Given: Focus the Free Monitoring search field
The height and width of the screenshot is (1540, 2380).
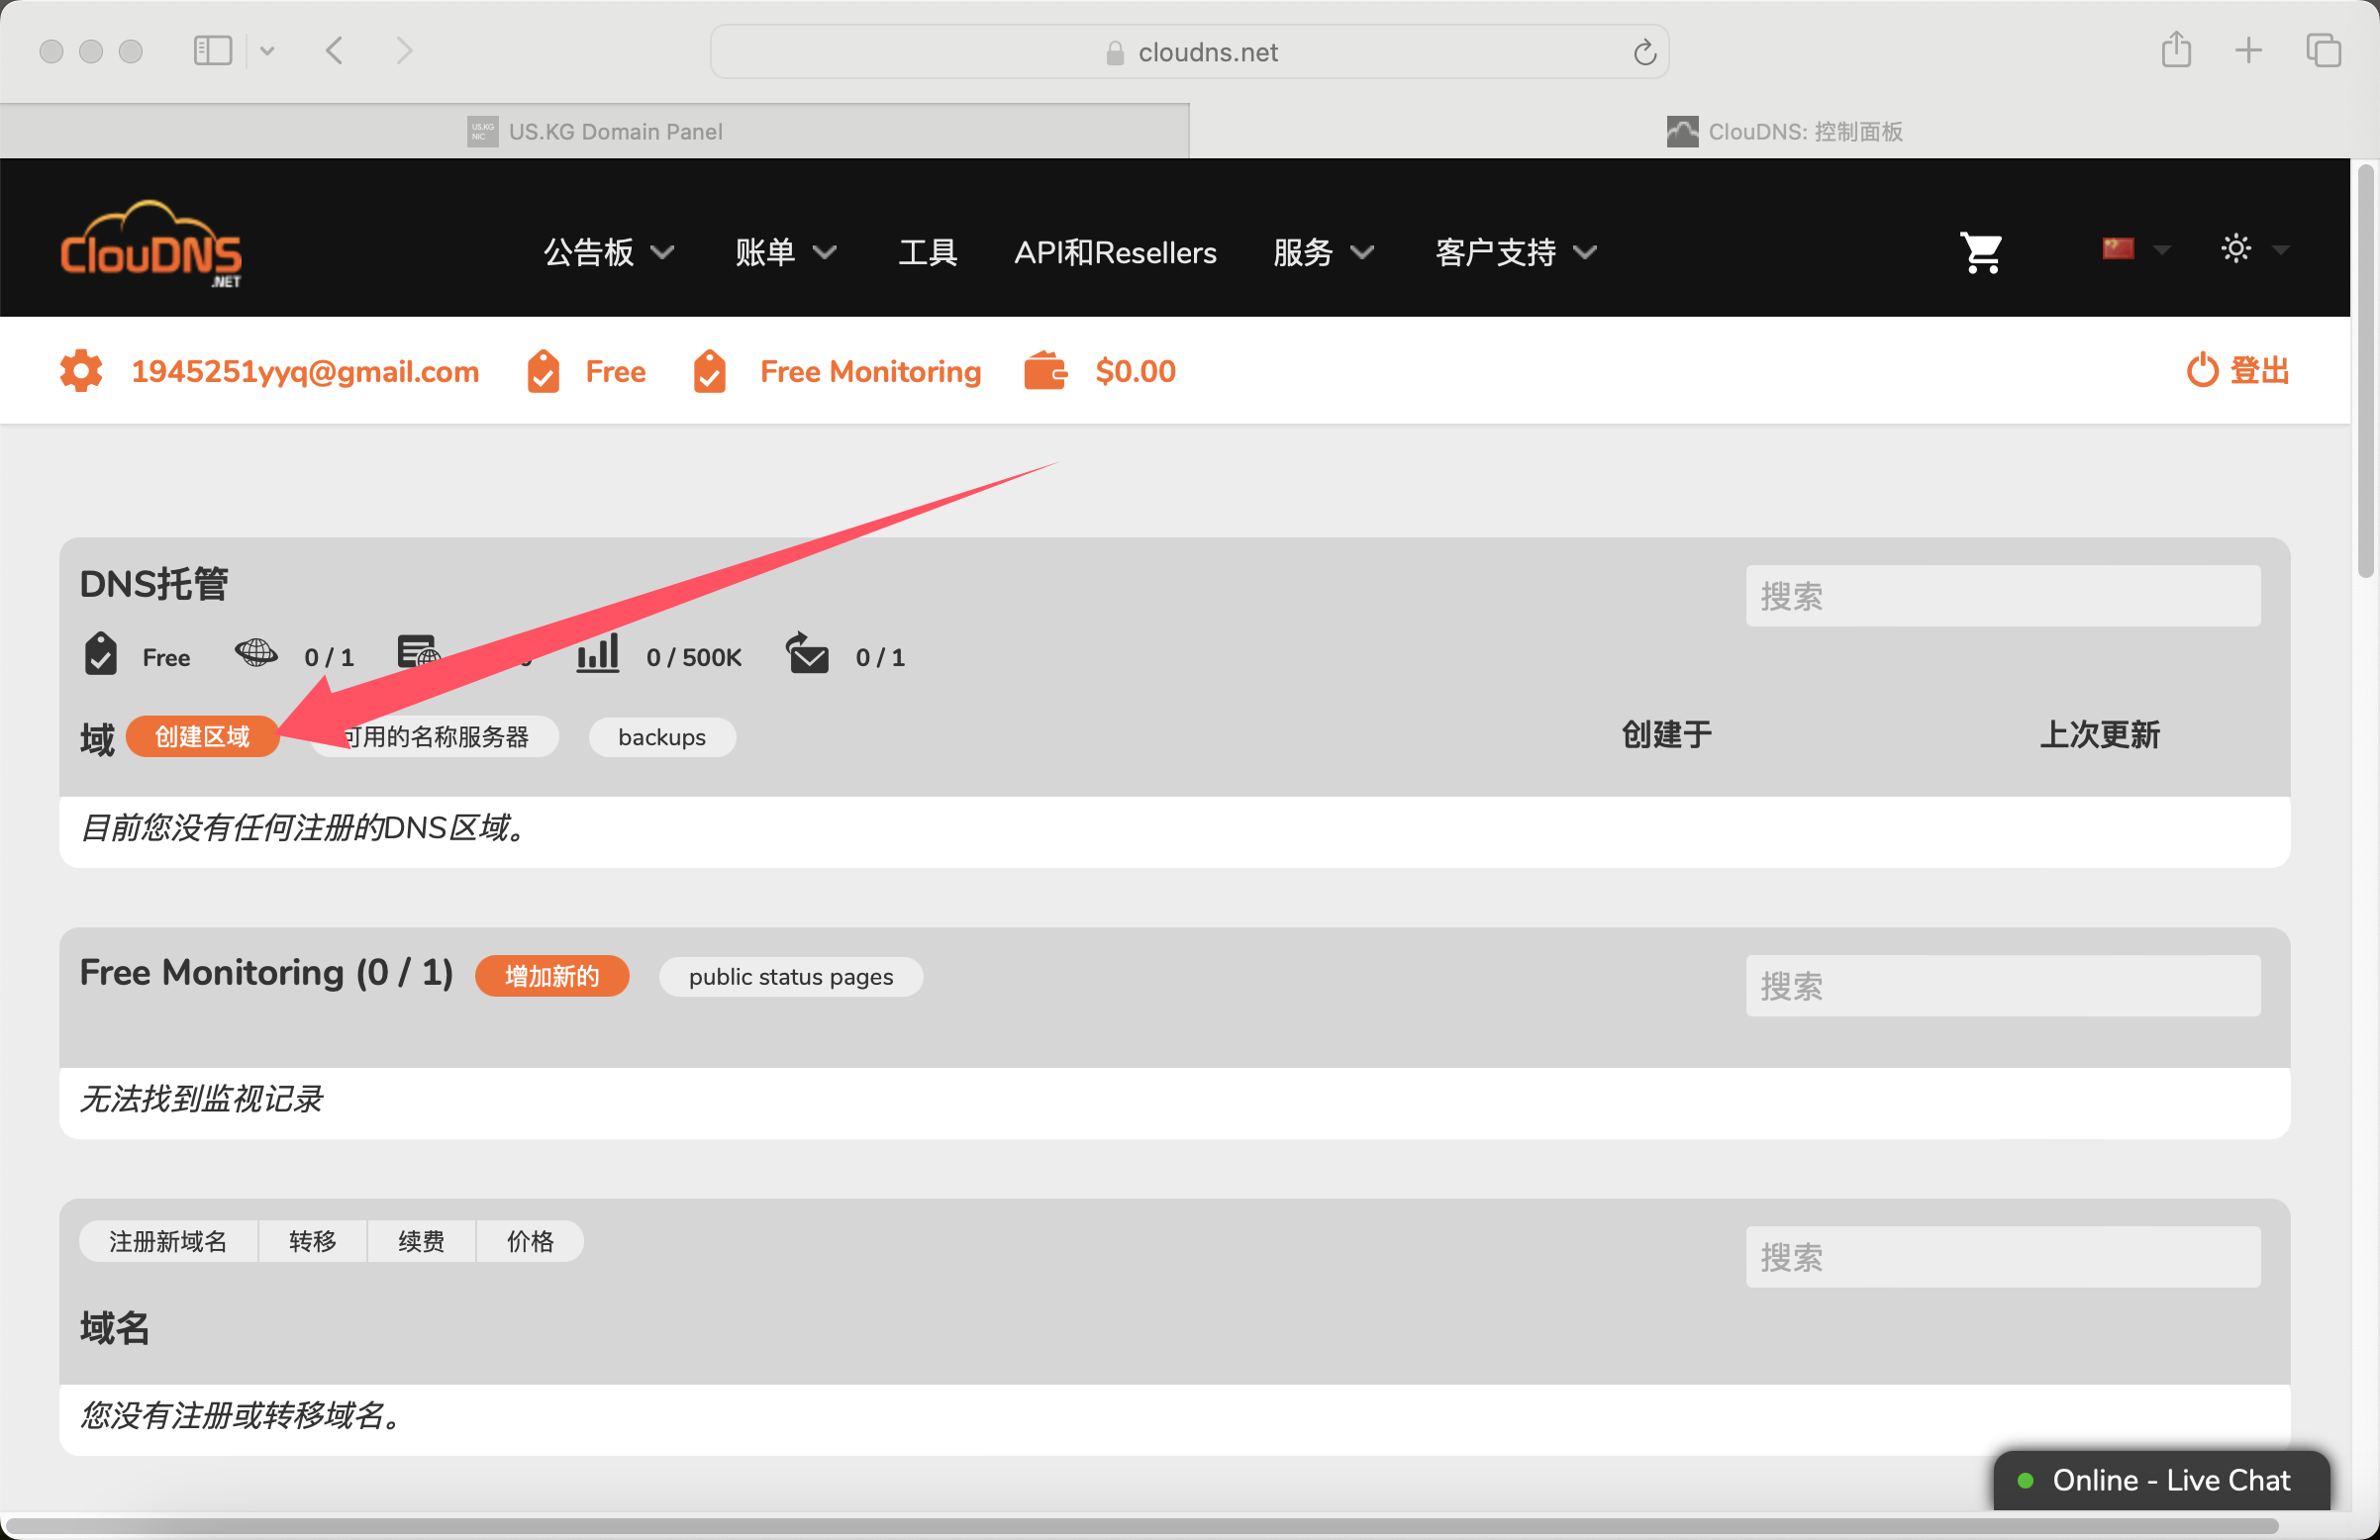Looking at the screenshot, I should click(2003, 986).
